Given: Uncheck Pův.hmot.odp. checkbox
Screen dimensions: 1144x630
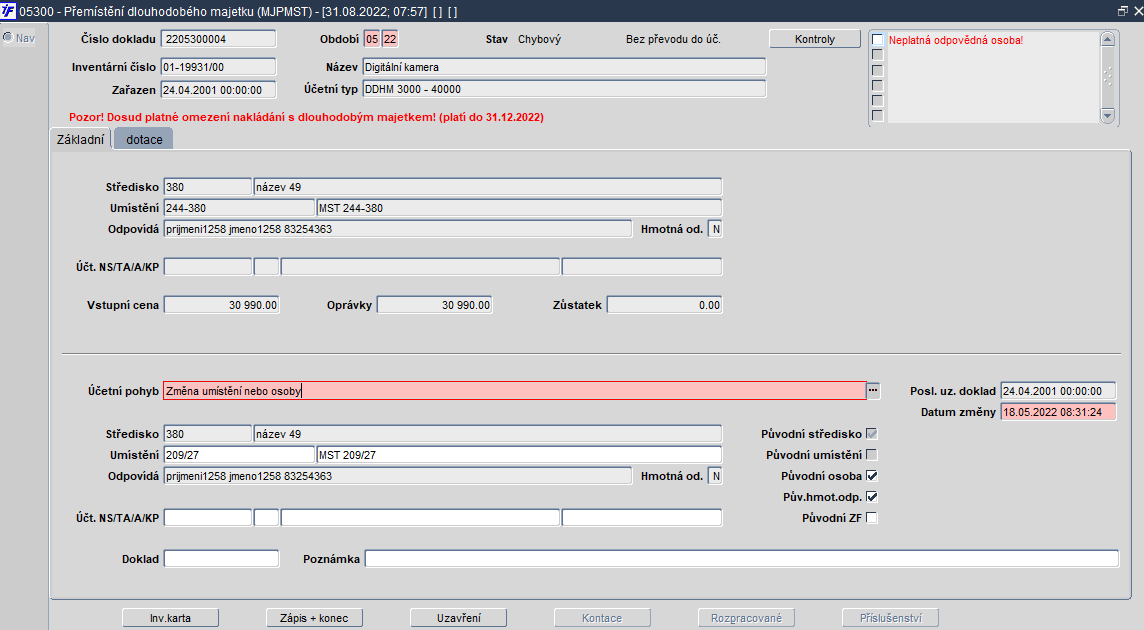Looking at the screenshot, I should [x=871, y=497].
